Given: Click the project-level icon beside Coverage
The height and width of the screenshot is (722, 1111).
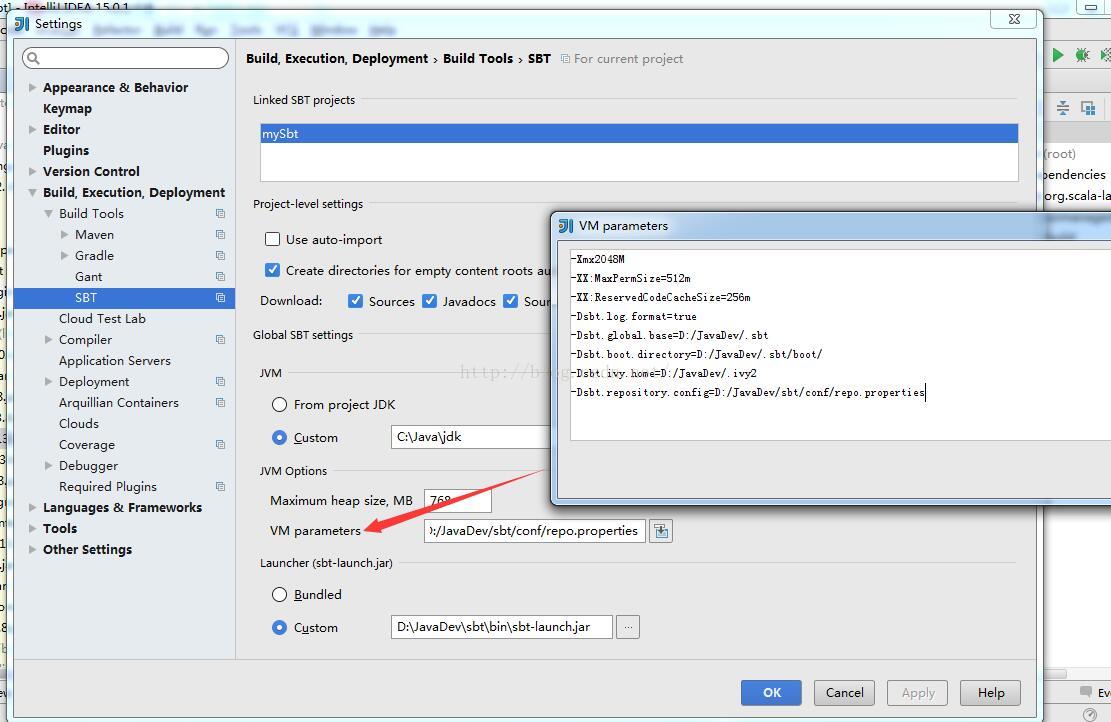Looking at the screenshot, I should click(x=220, y=444).
